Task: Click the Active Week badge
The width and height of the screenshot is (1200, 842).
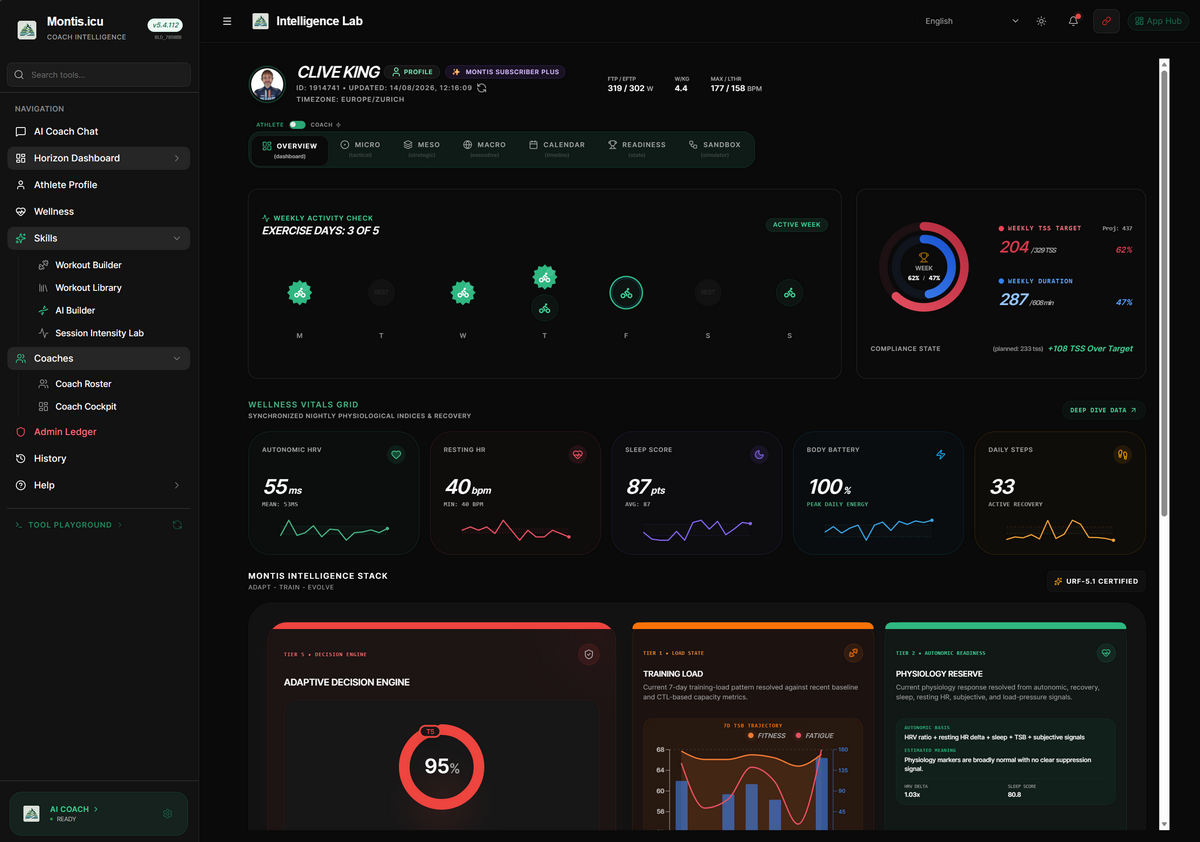Action: [796, 225]
